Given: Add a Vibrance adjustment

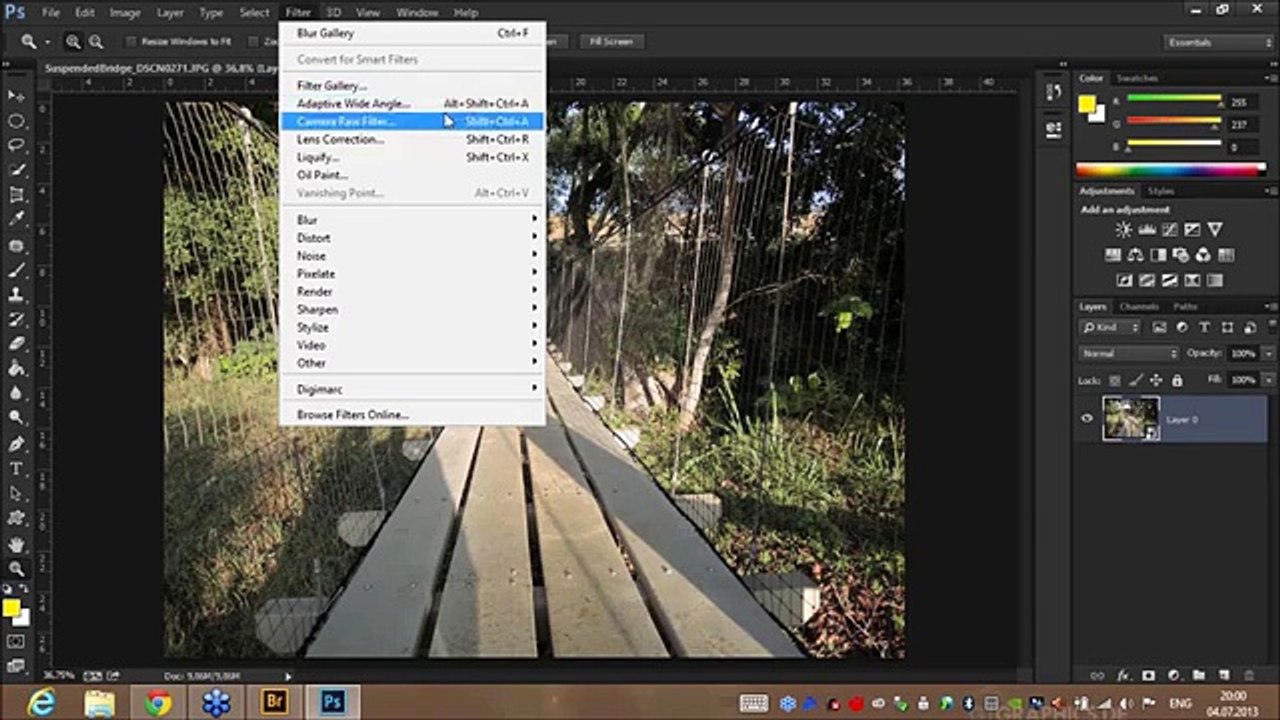Looking at the screenshot, I should [x=1215, y=230].
